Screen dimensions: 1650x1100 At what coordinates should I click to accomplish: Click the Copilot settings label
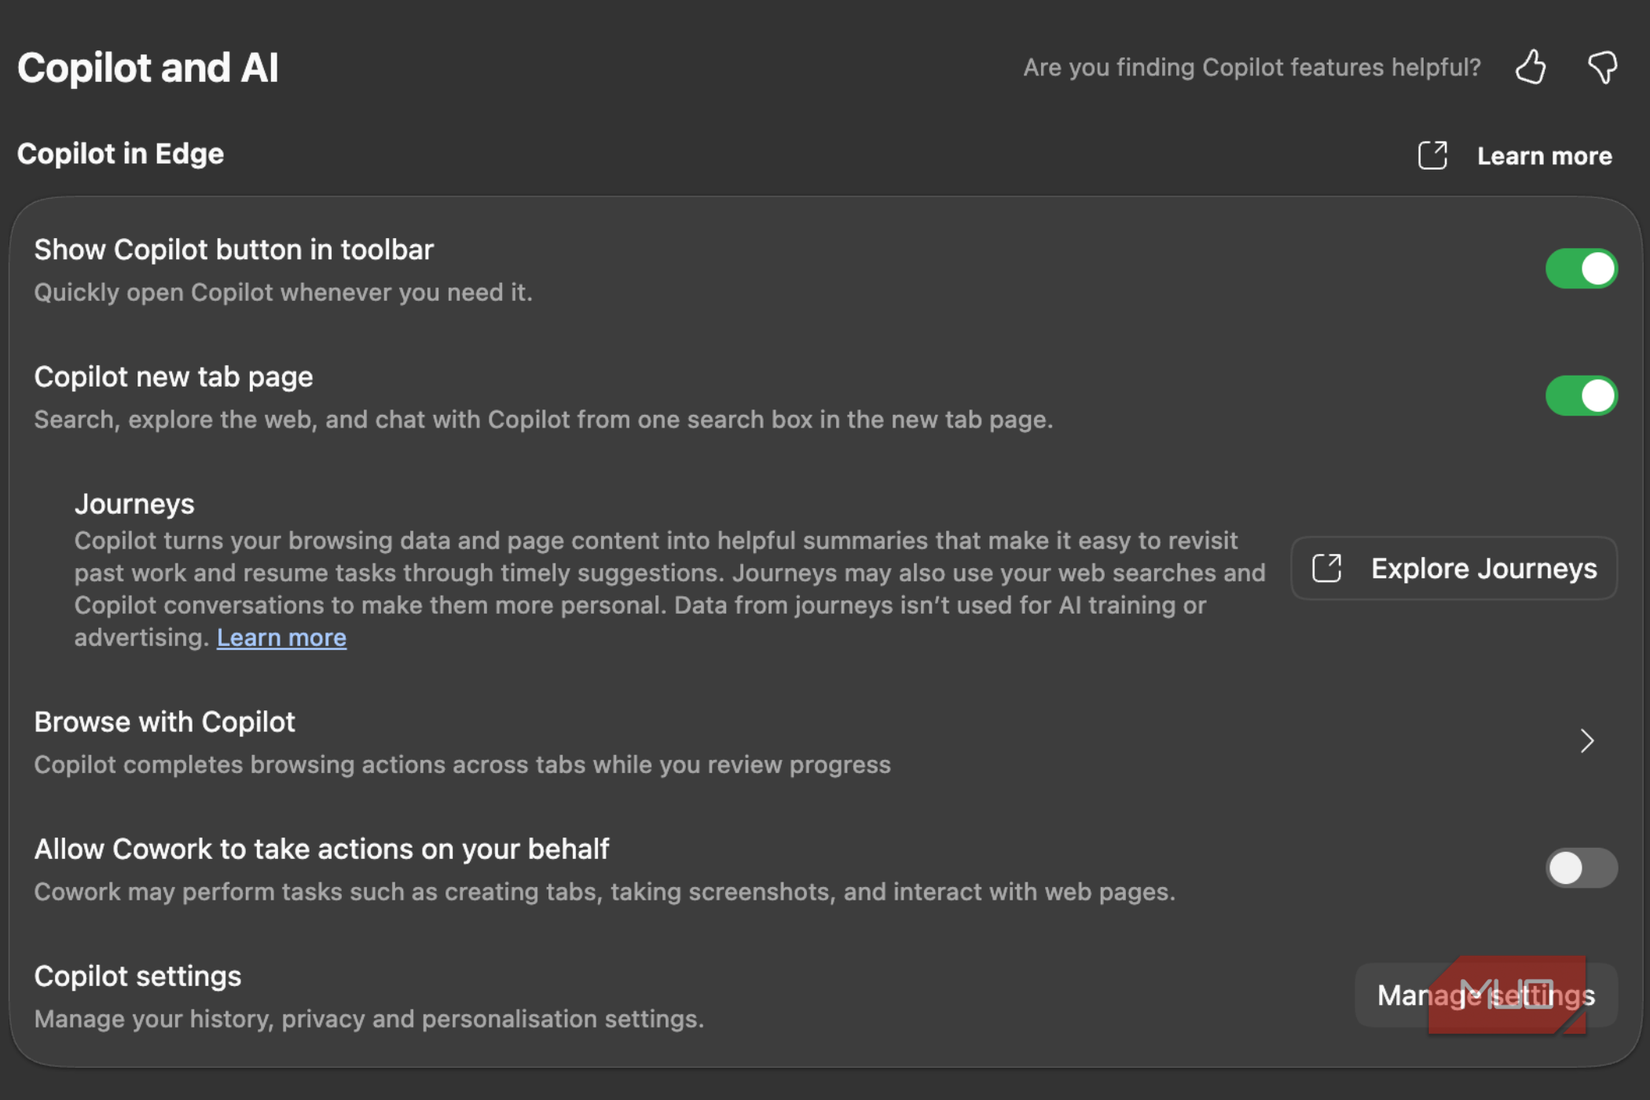click(x=138, y=976)
